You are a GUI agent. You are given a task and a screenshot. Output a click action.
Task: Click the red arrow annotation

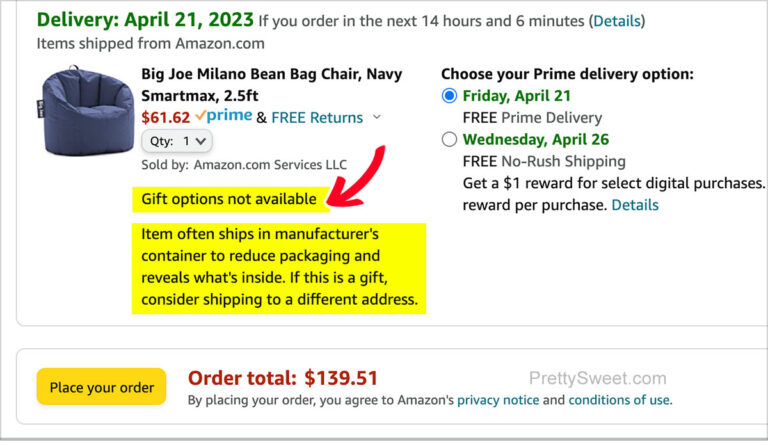pos(361,181)
